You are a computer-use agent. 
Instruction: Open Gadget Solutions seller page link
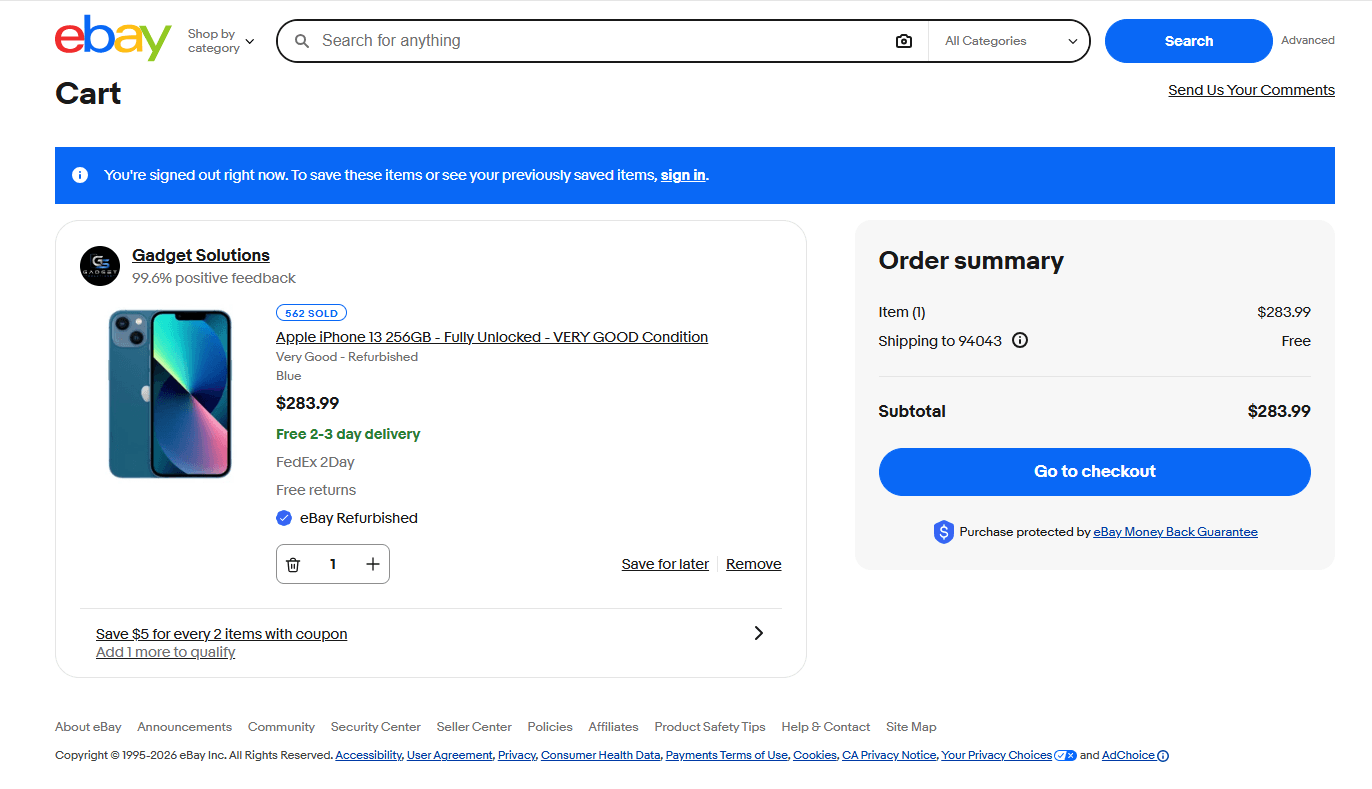click(201, 255)
